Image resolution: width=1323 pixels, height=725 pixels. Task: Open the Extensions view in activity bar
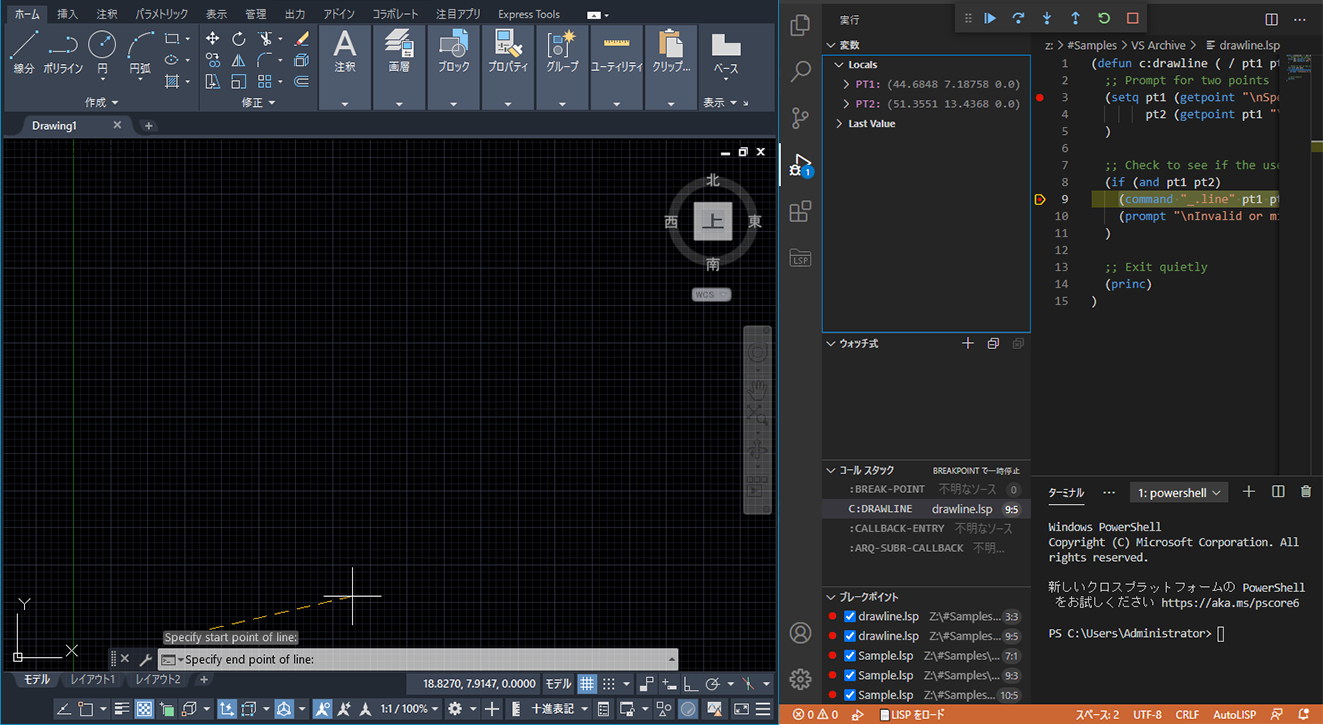pyautogui.click(x=800, y=212)
